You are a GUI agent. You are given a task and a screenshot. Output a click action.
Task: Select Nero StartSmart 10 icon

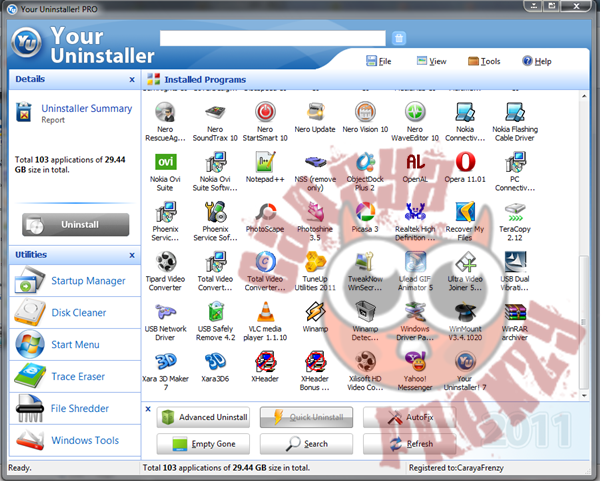[x=265, y=112]
